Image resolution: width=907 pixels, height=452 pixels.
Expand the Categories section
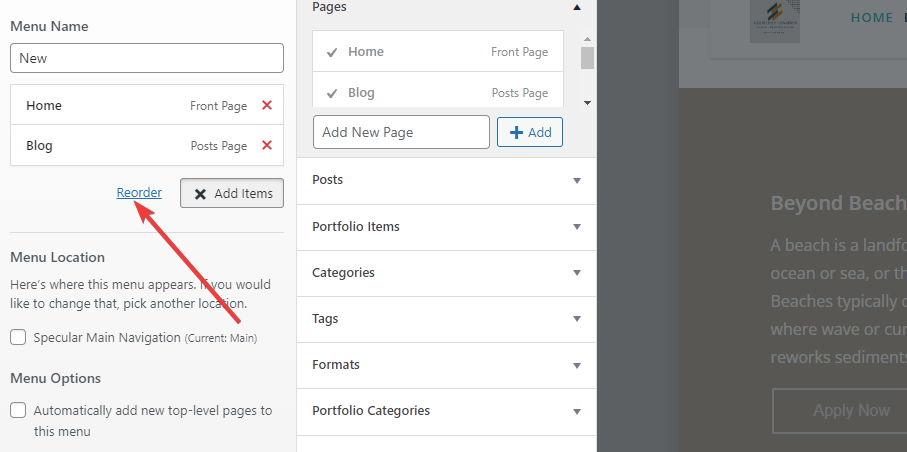pyautogui.click(x=446, y=273)
